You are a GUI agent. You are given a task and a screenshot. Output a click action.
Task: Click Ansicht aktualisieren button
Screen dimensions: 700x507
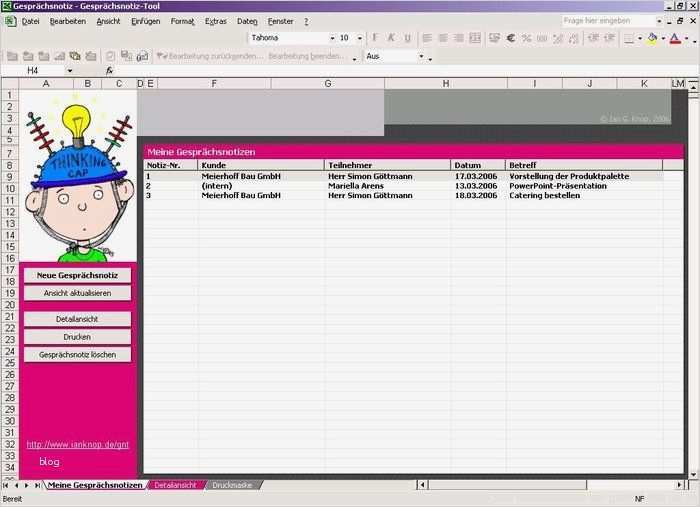(x=77, y=293)
